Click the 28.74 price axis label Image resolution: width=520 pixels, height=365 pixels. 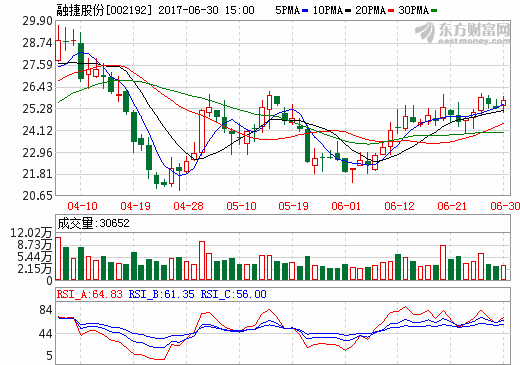37,43
